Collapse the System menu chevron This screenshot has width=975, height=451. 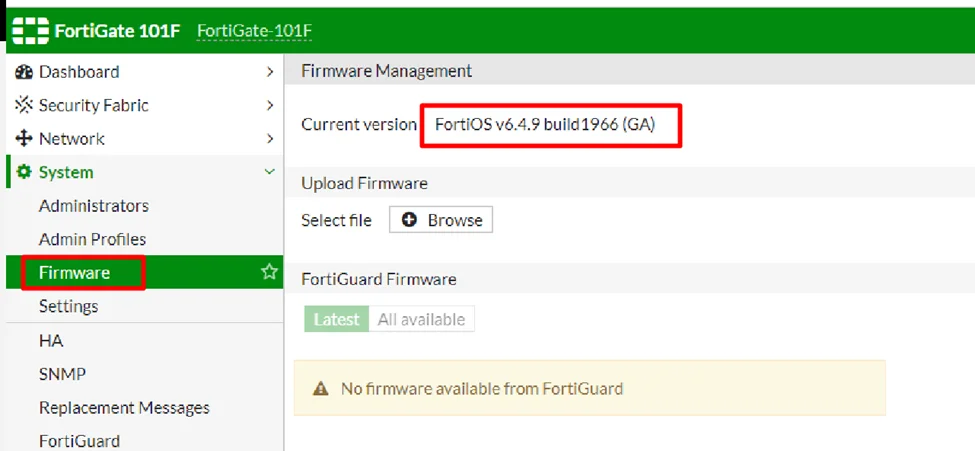[270, 172]
